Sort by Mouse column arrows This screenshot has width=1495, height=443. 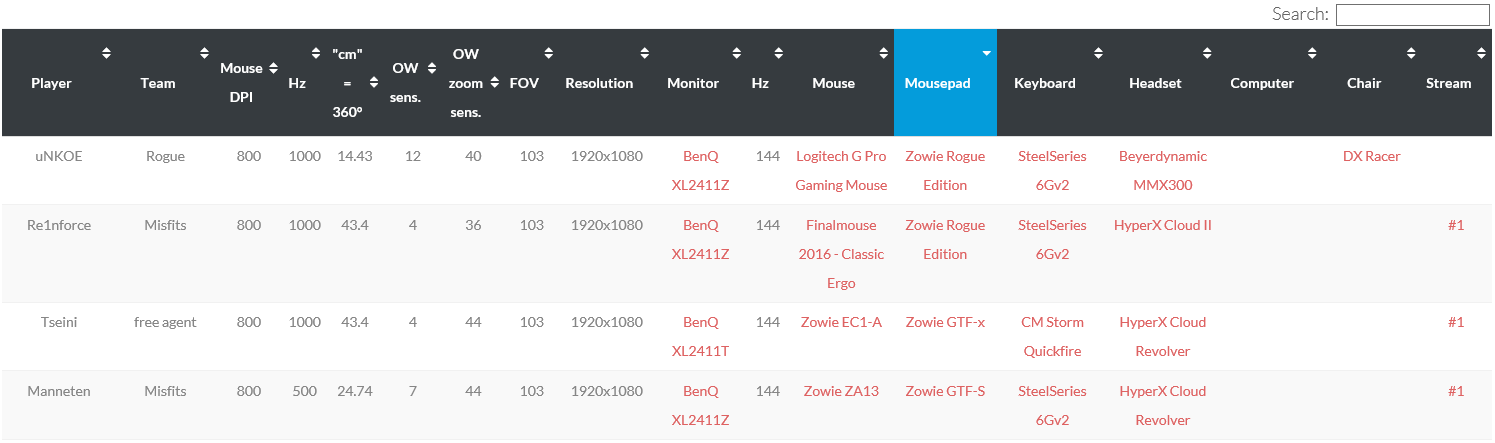[884, 53]
